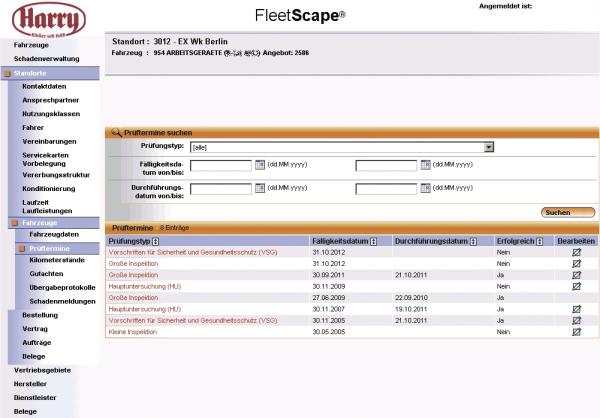
Task: Open calendar picker for Fälligkeitsdatum start date
Action: coord(260,165)
